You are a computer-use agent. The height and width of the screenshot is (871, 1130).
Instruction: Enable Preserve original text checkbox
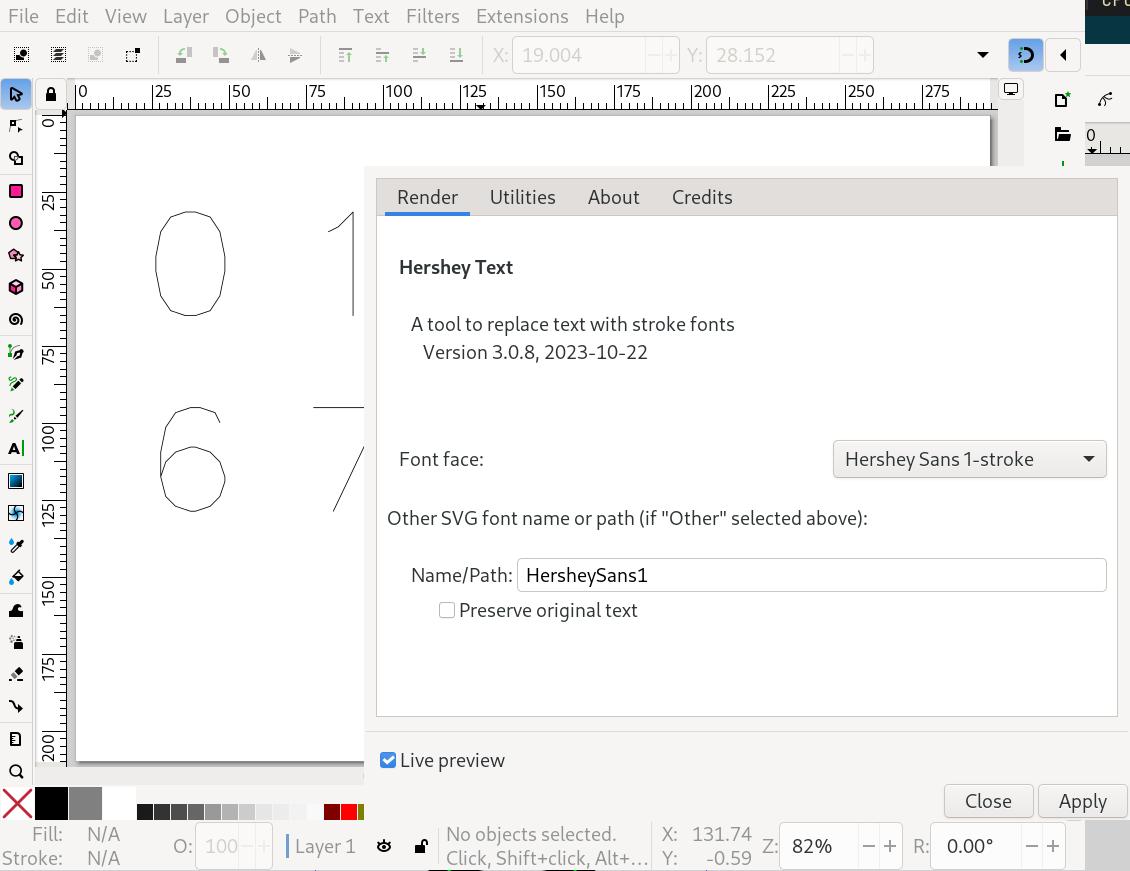447,610
